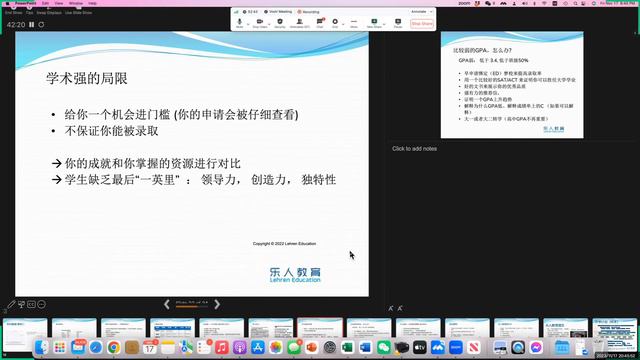Screen dimensions: 640x360
Task: Open PowerPoint from the Dock
Action: coord(312,348)
